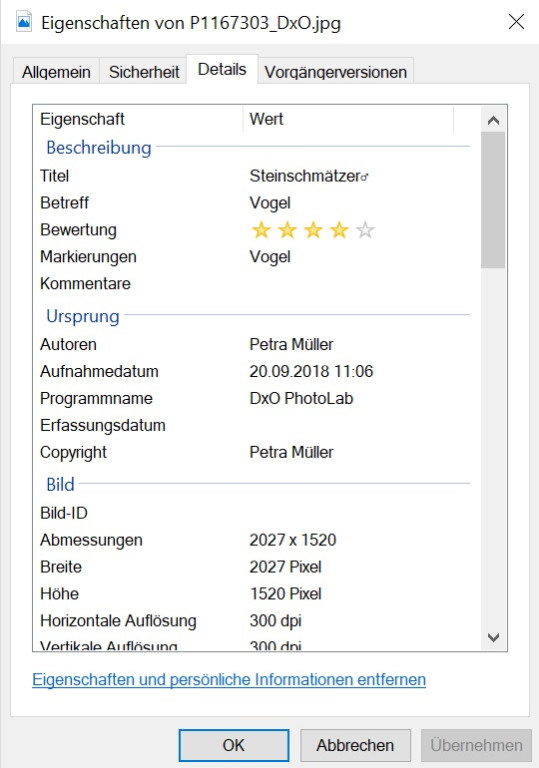Click the JPG file icon in title bar
This screenshot has width=539, height=768.
point(24,22)
